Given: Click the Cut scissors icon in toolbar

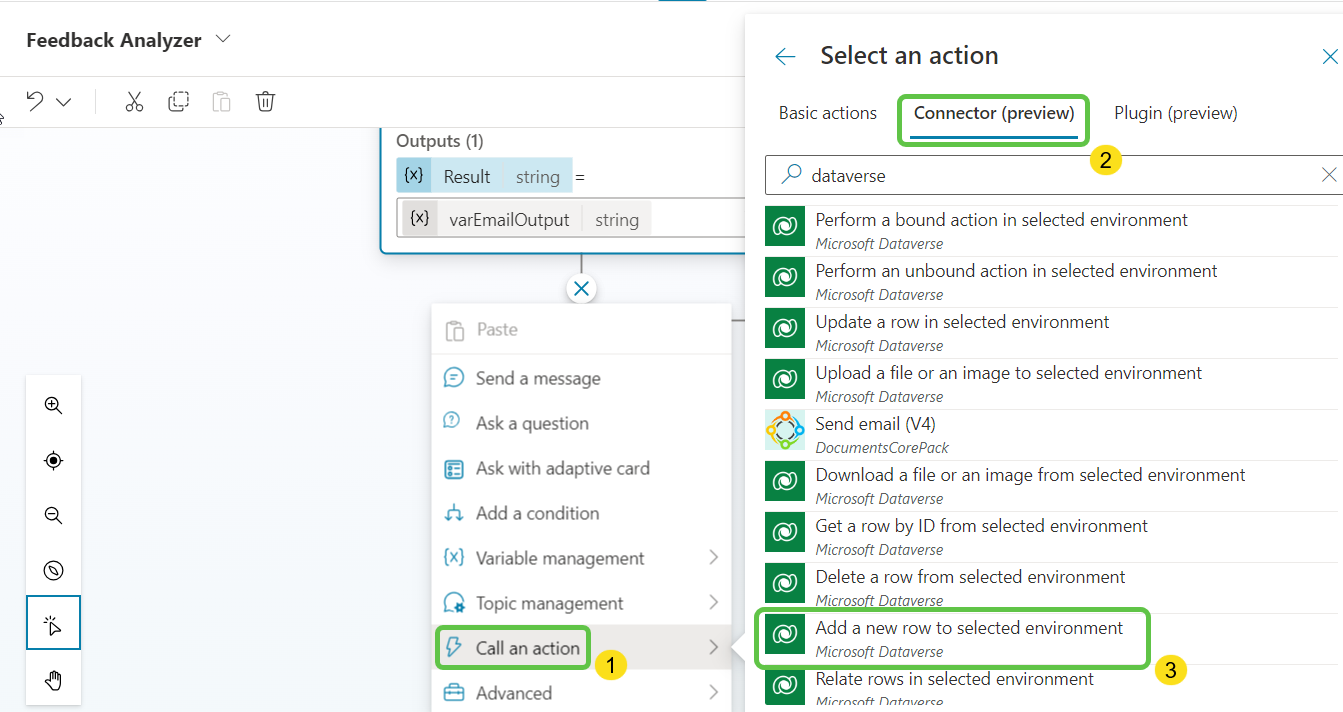Looking at the screenshot, I should [x=134, y=102].
